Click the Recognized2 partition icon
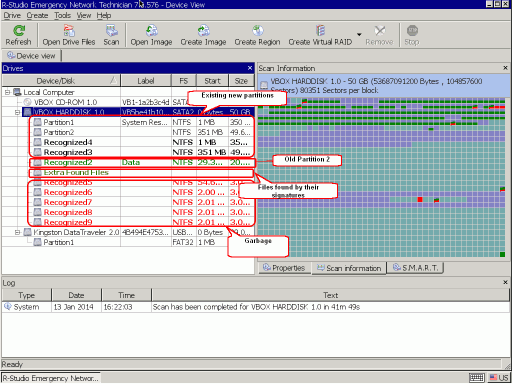Image resolution: width=512 pixels, height=384 pixels. pos(37,162)
